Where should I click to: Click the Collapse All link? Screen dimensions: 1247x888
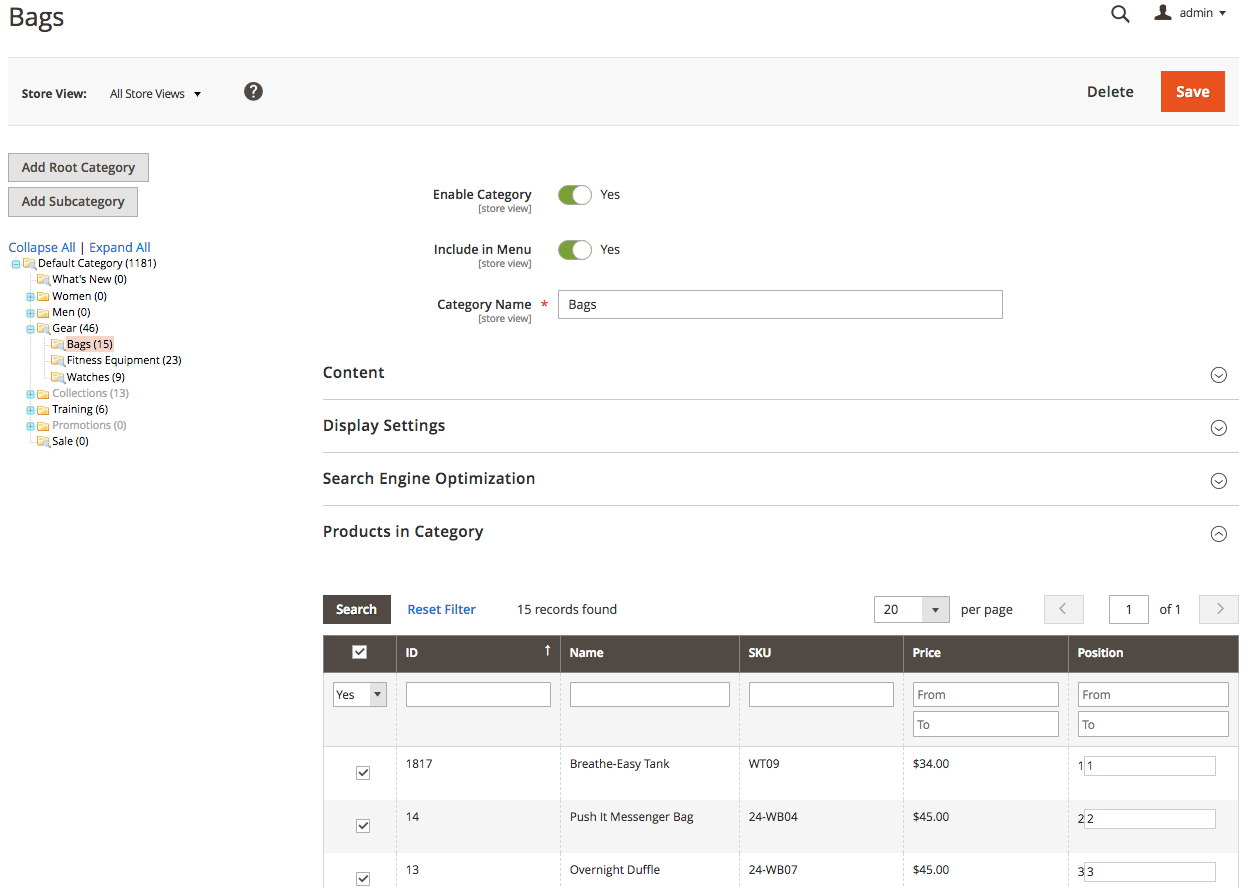(x=42, y=247)
